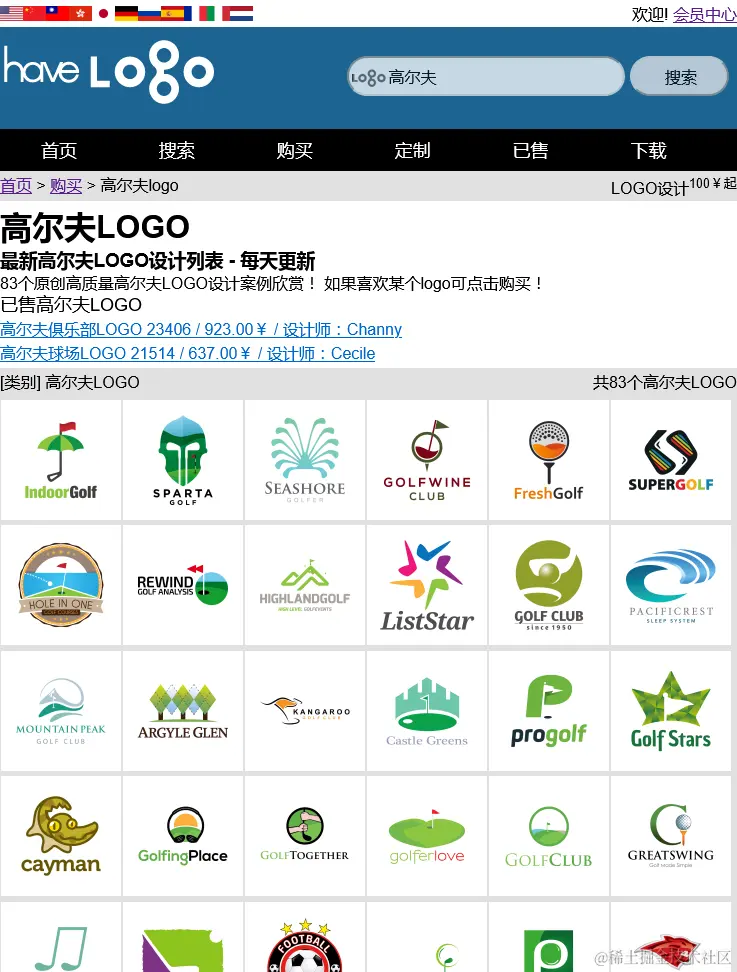737x972 pixels.
Task: Open the Seashore Golfer logo
Action: [x=305, y=460]
